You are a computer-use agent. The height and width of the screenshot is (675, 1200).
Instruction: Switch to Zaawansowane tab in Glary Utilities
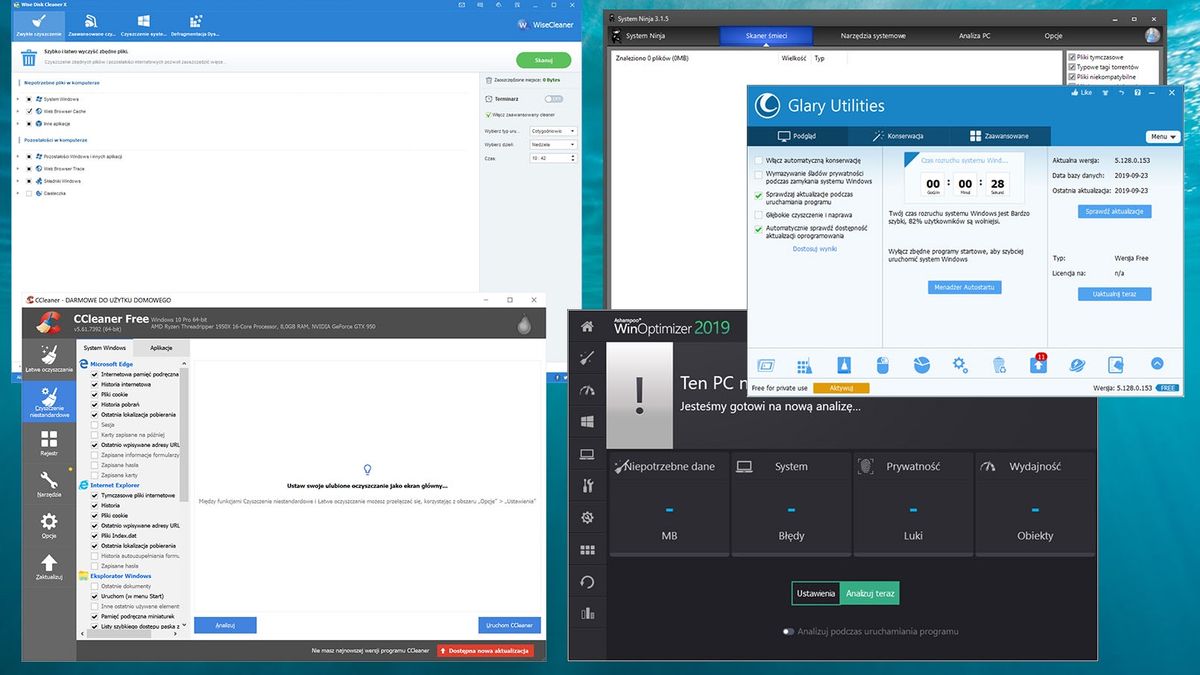(x=998, y=136)
